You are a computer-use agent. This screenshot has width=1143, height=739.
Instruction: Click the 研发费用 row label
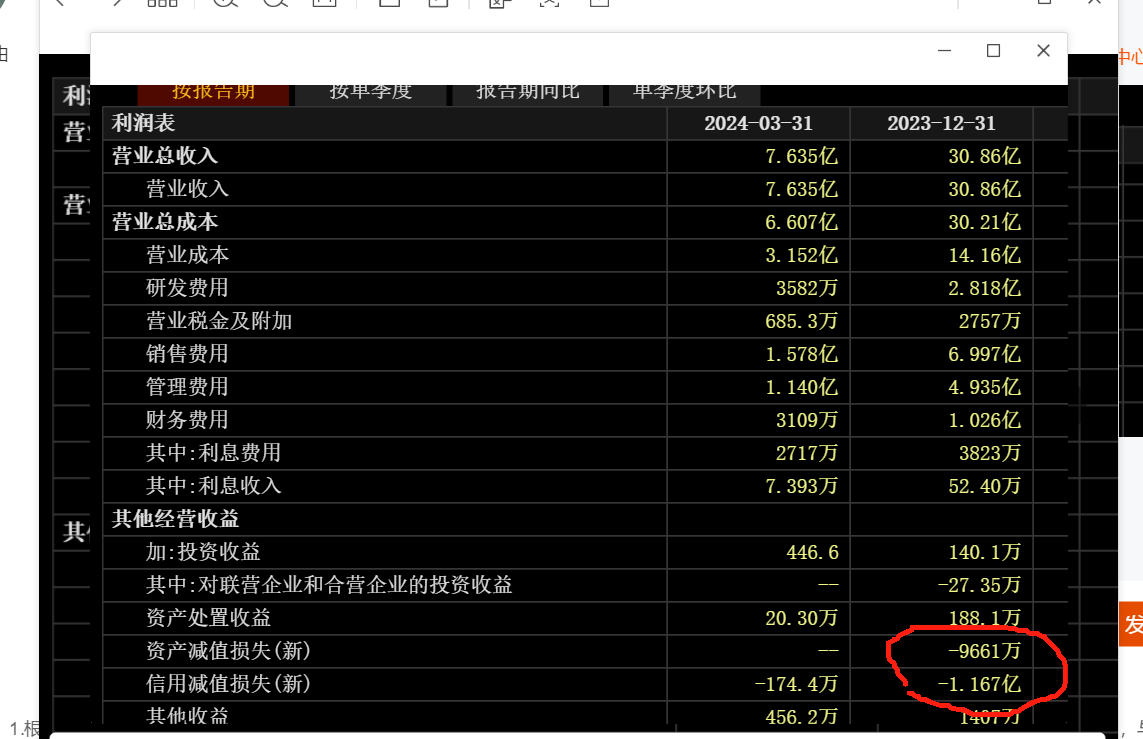[187, 288]
